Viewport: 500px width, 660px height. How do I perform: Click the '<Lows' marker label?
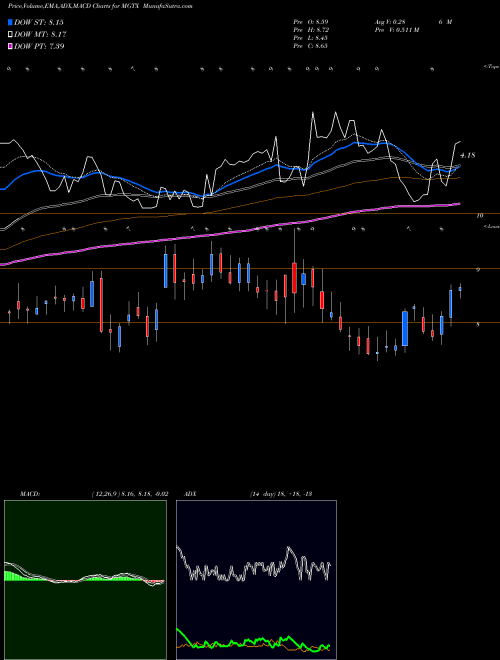(491, 226)
